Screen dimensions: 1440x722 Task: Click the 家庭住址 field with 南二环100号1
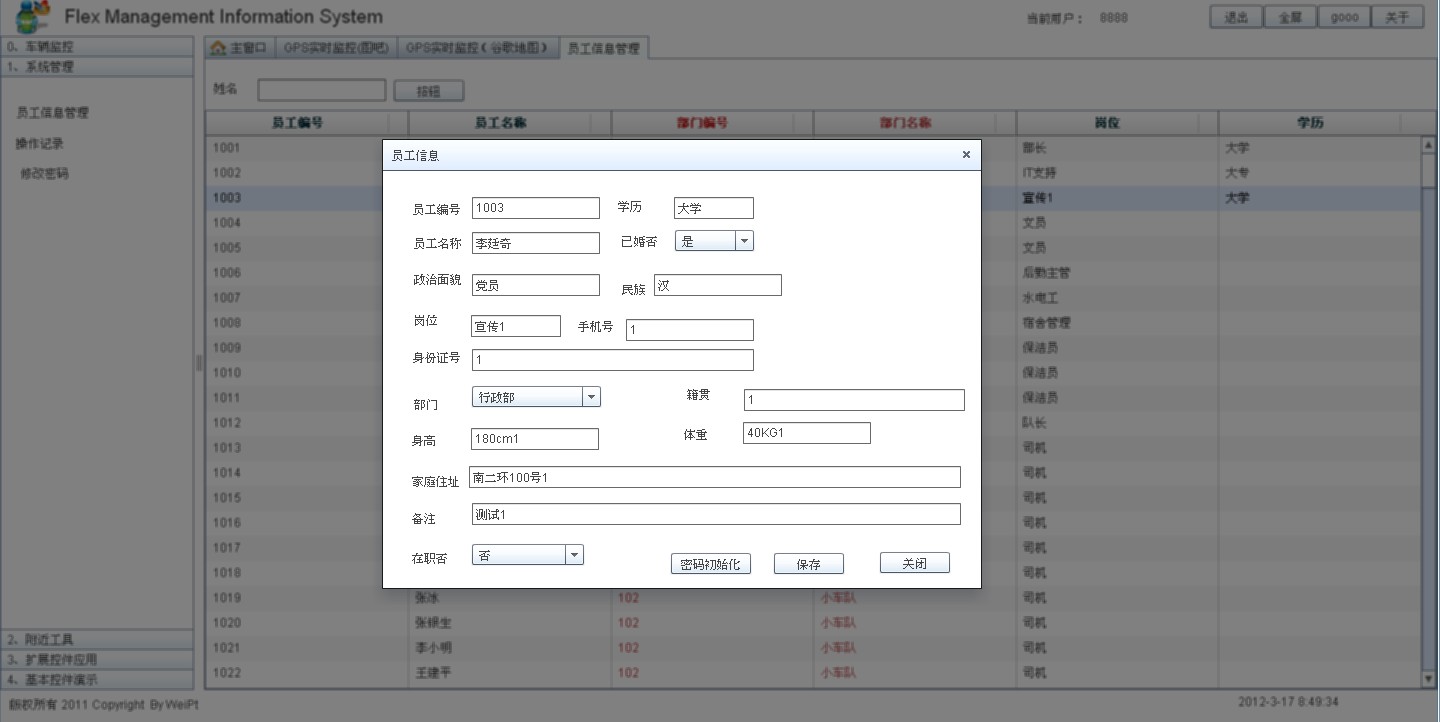(x=715, y=477)
